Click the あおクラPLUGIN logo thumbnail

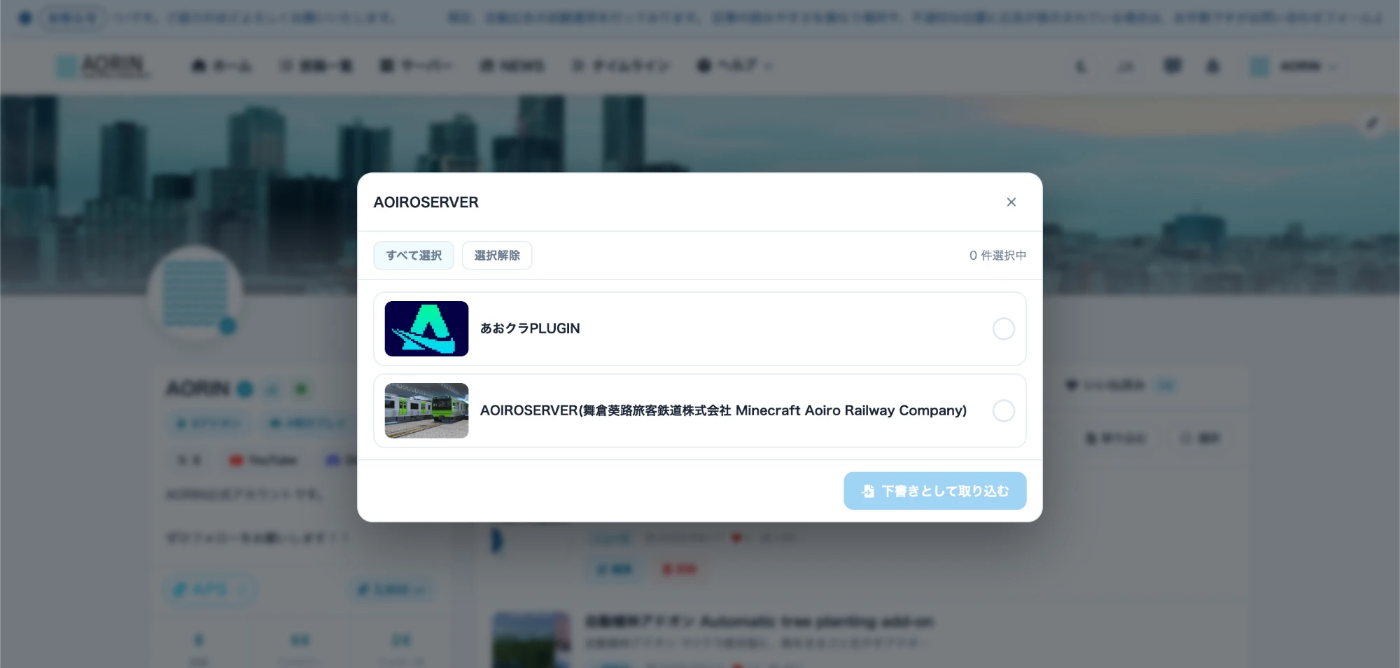(x=426, y=329)
